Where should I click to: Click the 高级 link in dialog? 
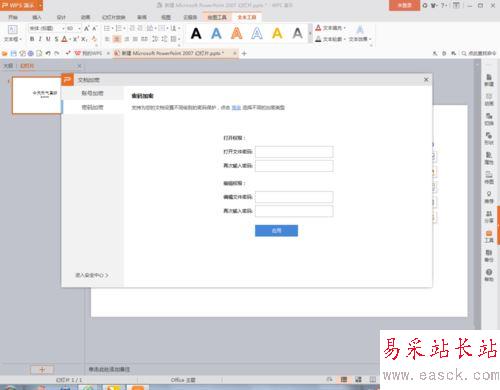pos(236,108)
